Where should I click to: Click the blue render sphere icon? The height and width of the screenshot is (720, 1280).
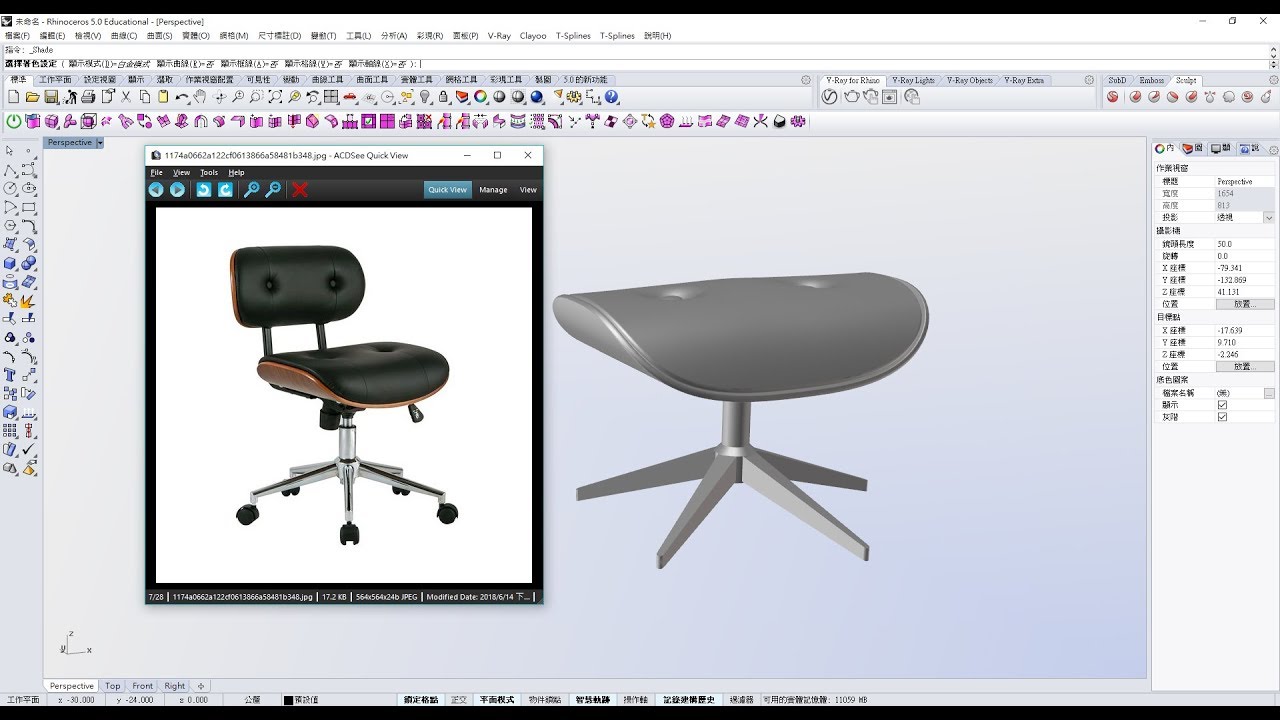537,97
